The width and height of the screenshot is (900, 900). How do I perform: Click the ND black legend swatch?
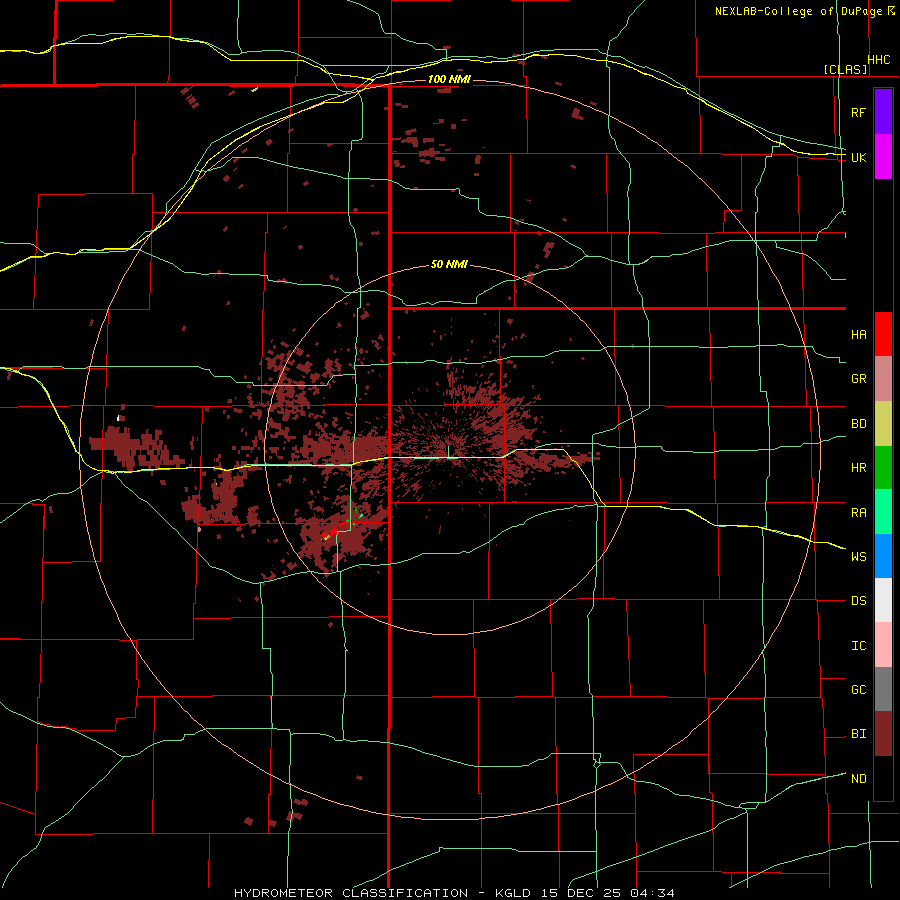coord(883,778)
